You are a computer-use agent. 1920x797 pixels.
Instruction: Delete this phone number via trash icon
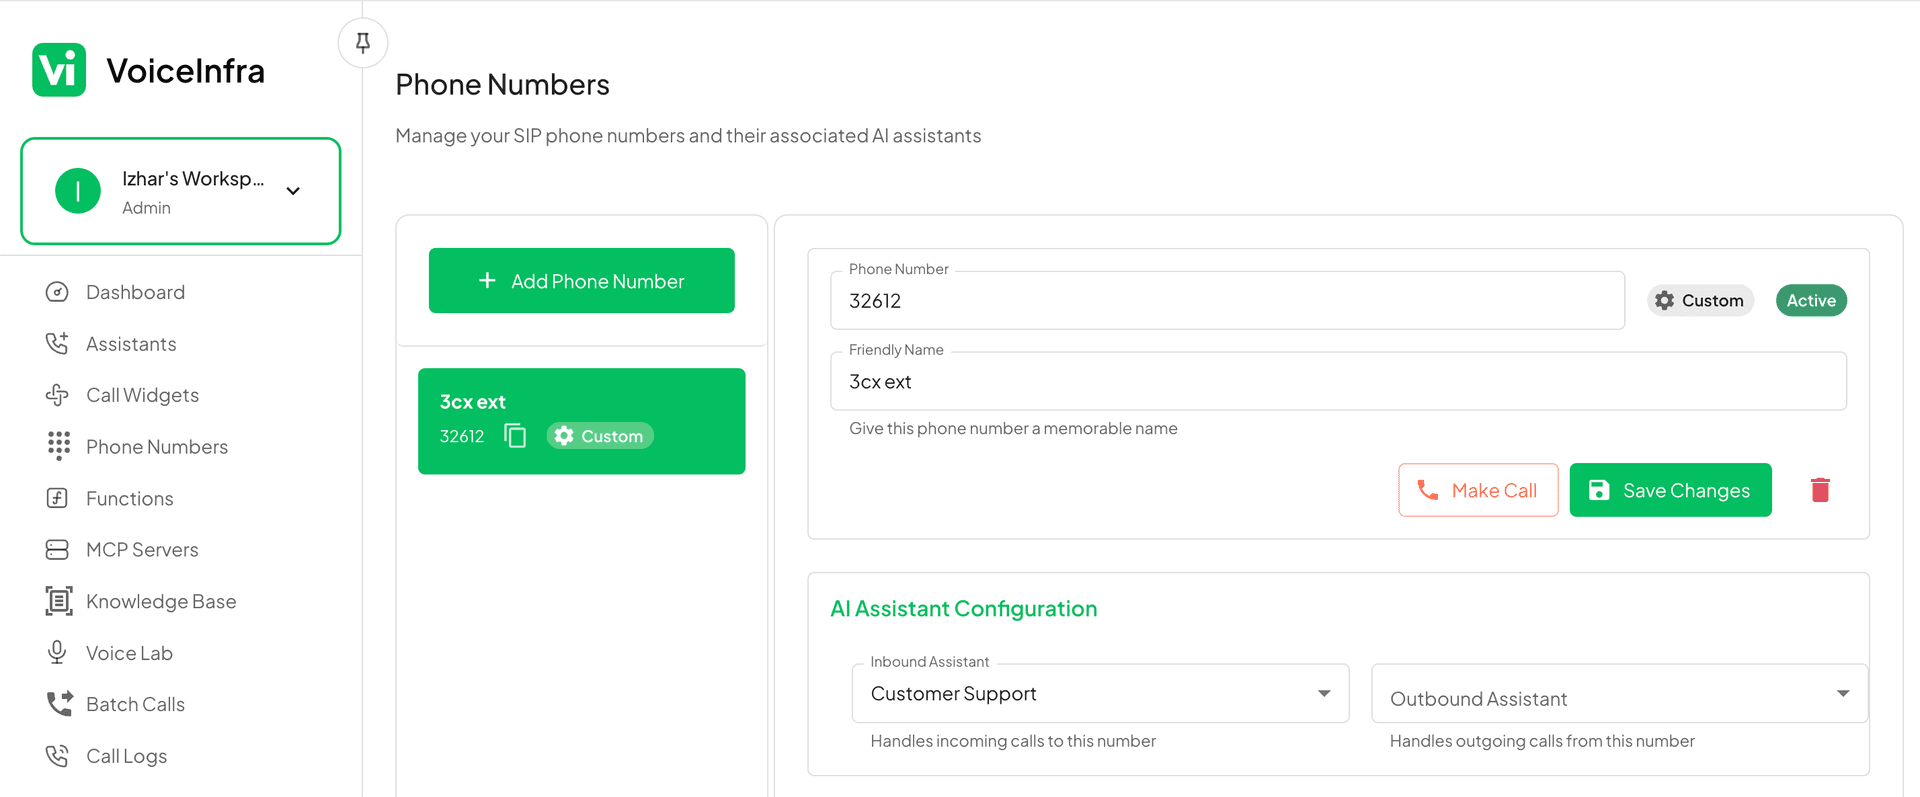tap(1820, 490)
